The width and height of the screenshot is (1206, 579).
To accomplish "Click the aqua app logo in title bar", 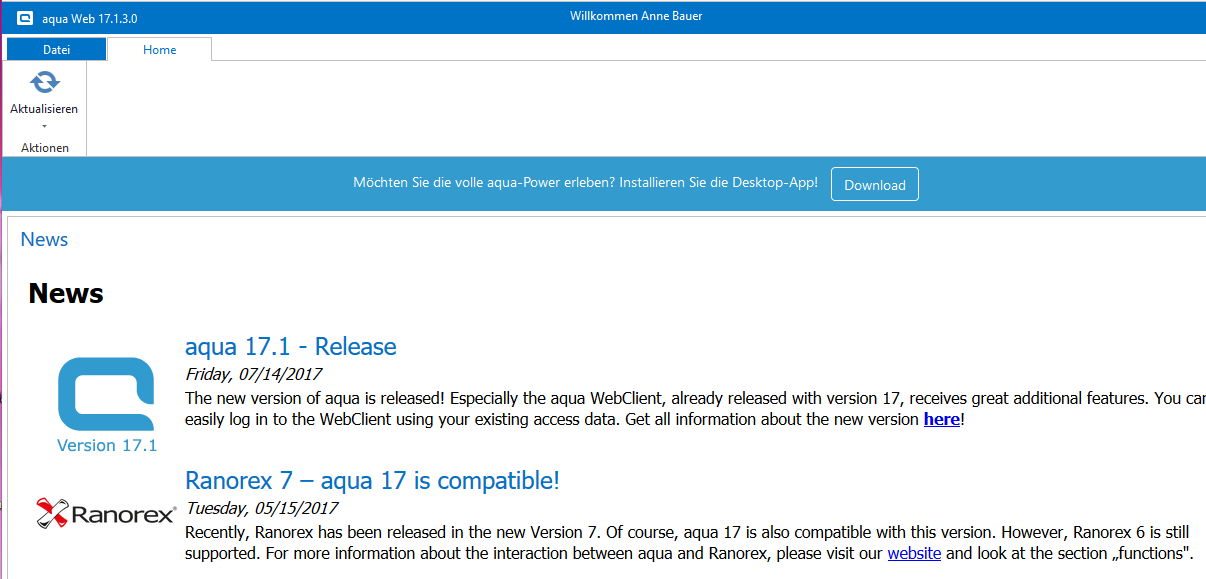I will click(x=25, y=18).
